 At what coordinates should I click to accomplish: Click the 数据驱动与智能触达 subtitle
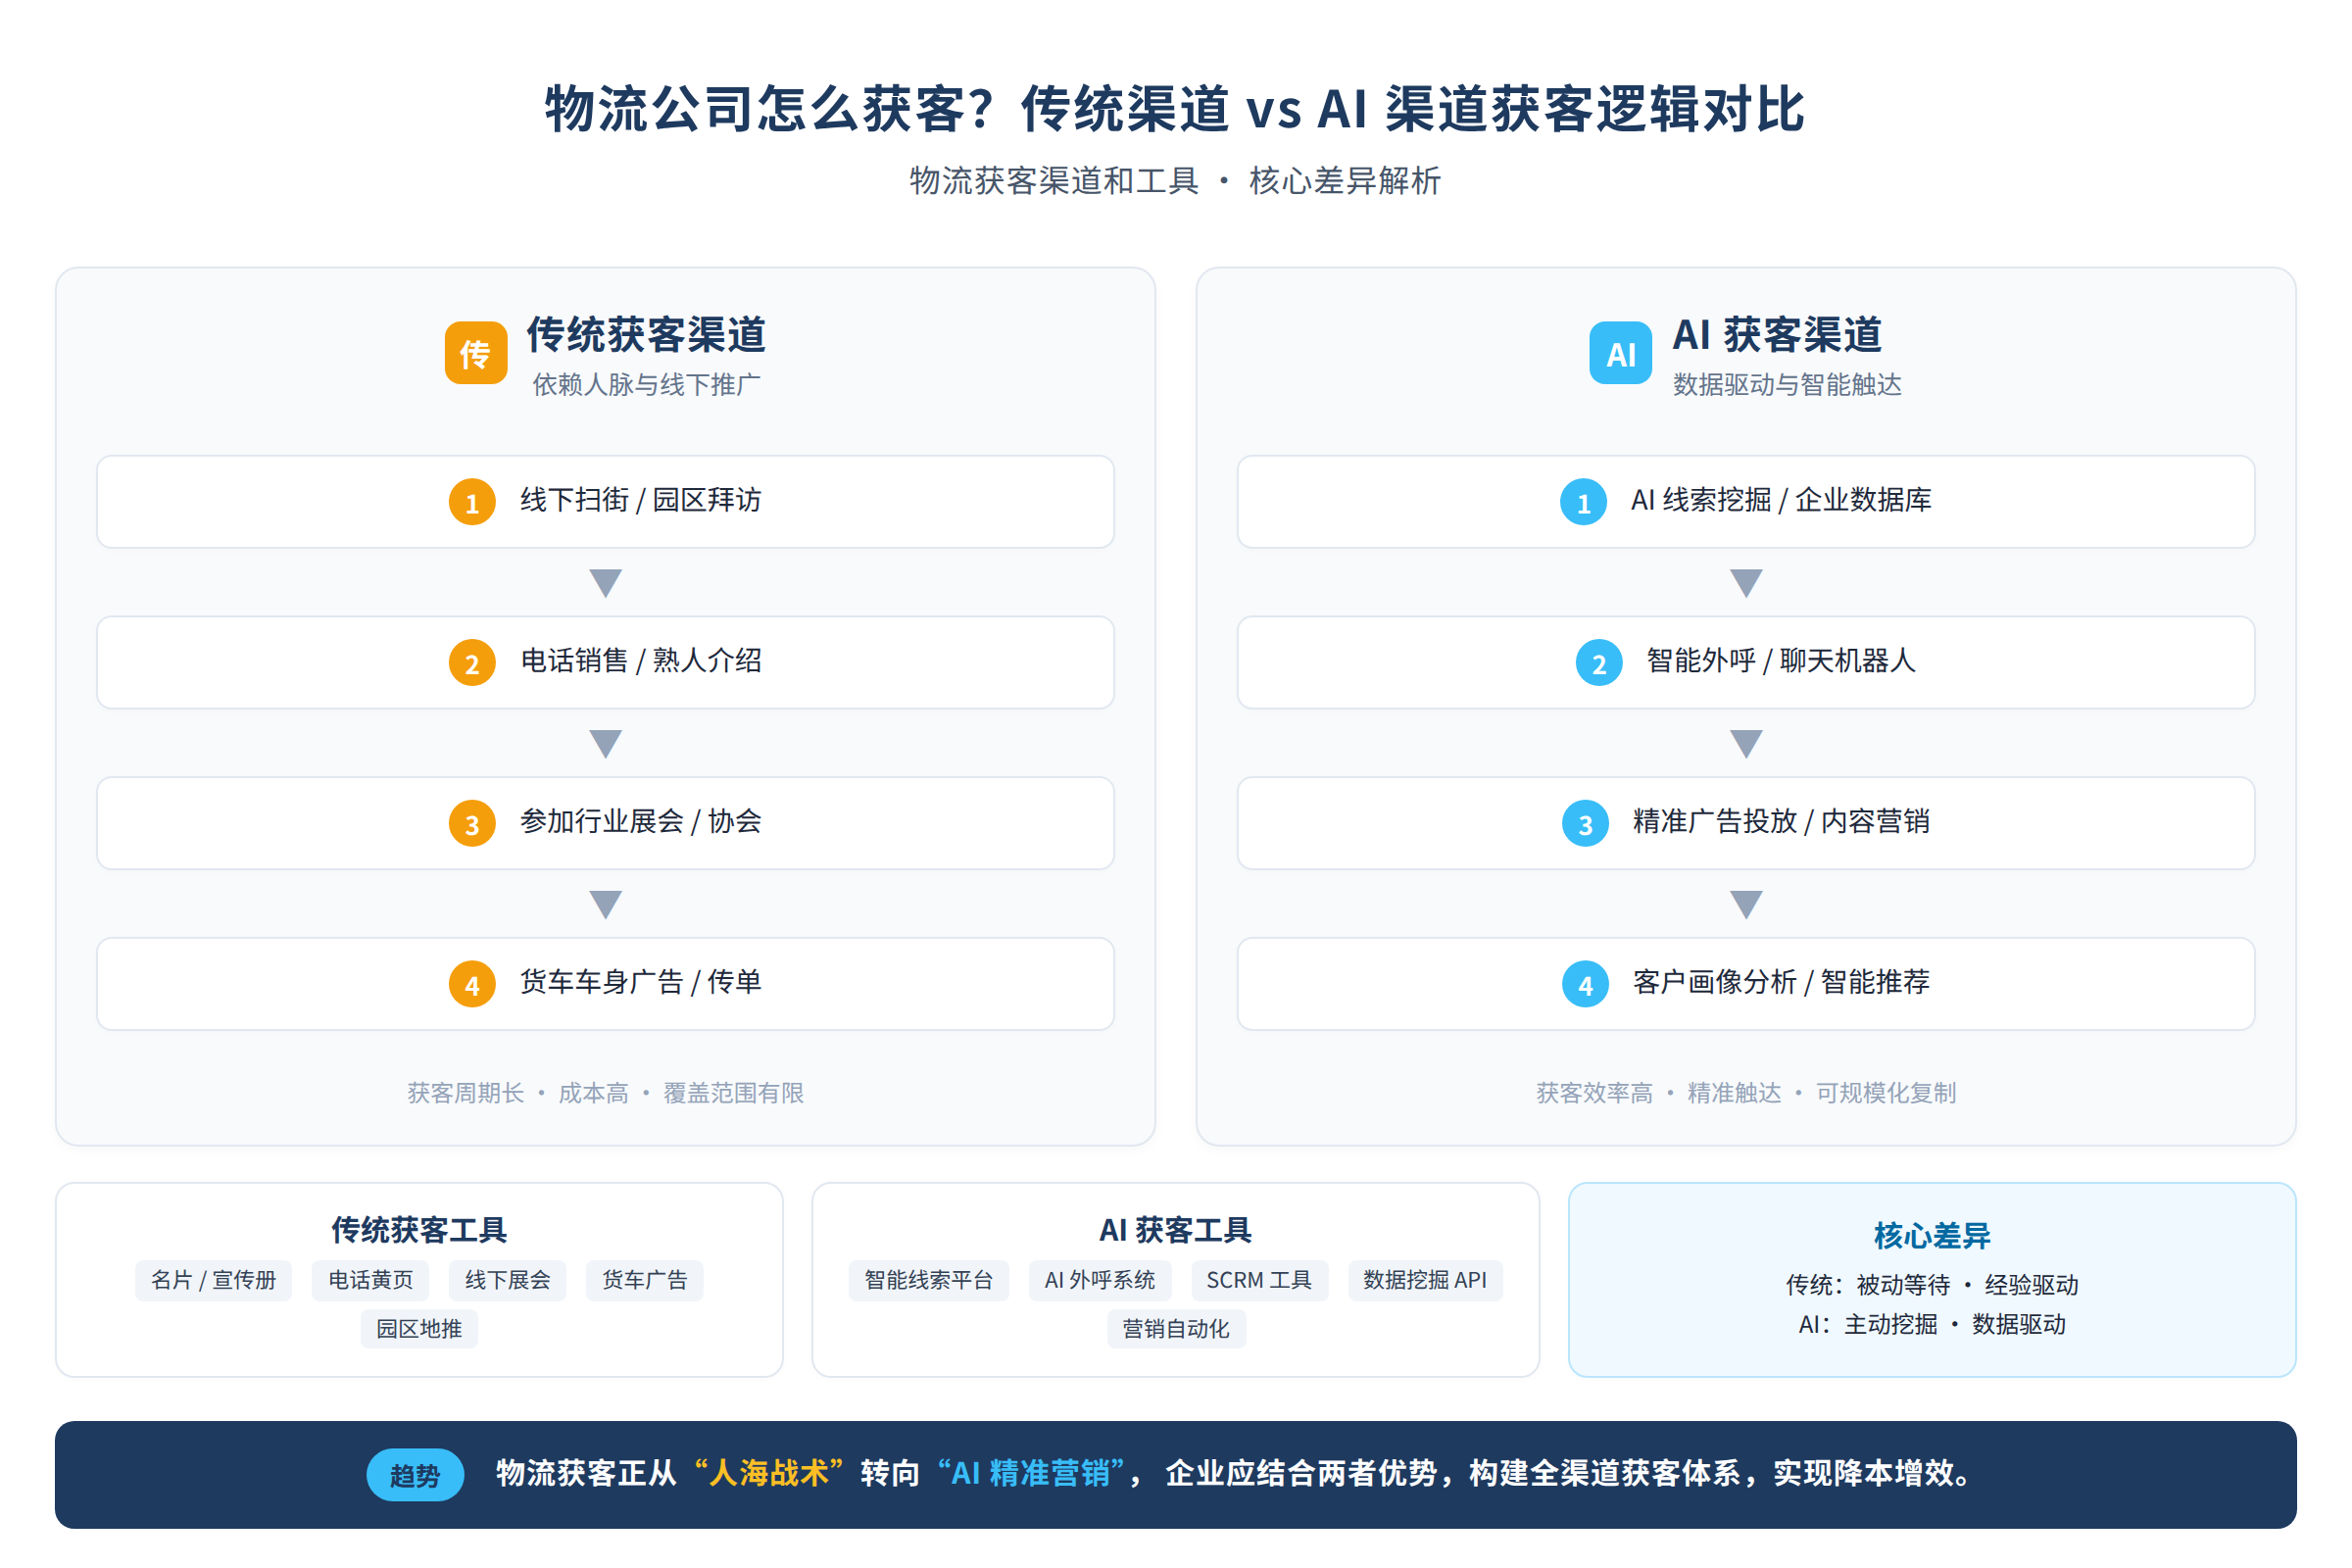(x=1788, y=385)
